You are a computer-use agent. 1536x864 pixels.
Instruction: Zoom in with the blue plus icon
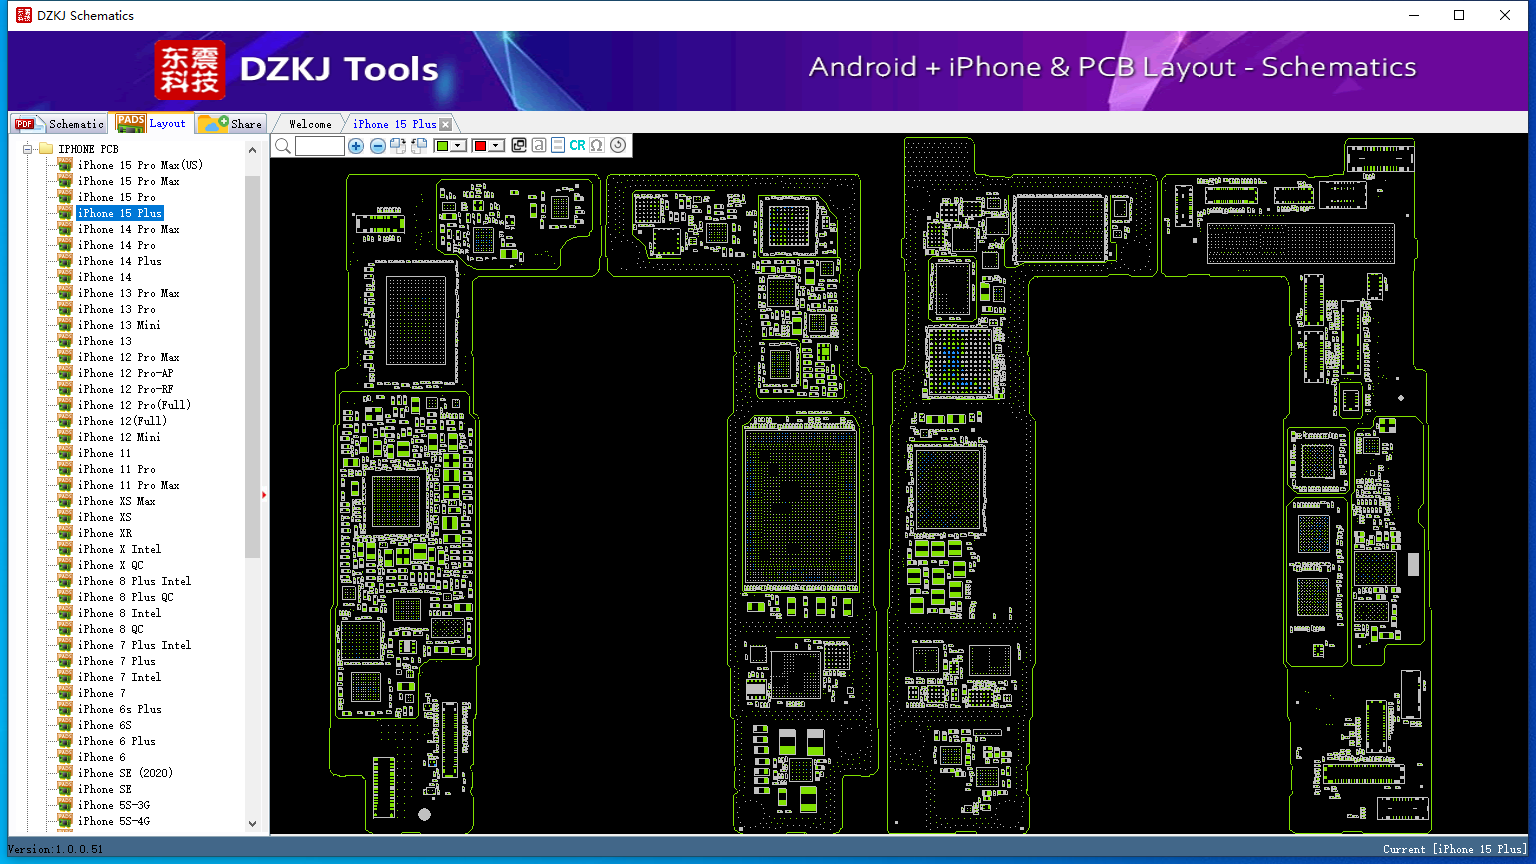click(x=356, y=146)
